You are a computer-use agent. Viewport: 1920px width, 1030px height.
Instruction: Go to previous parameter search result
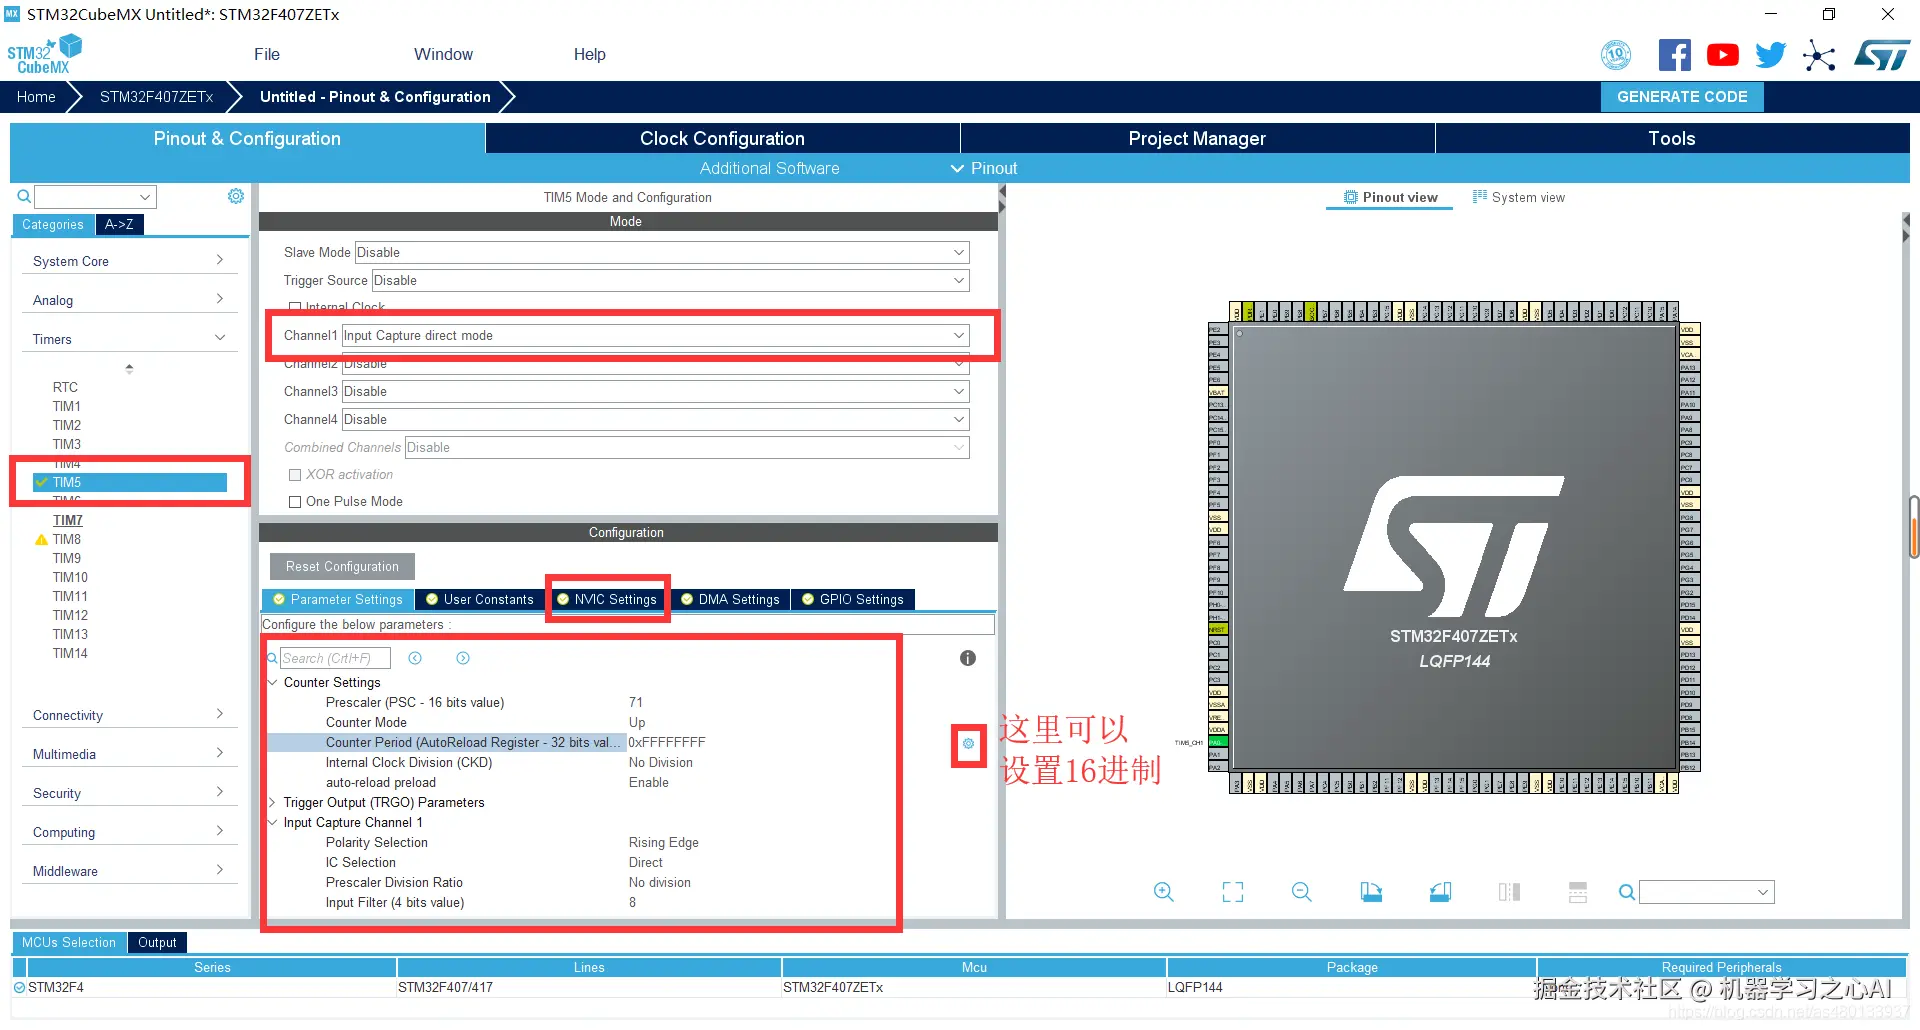pos(415,658)
